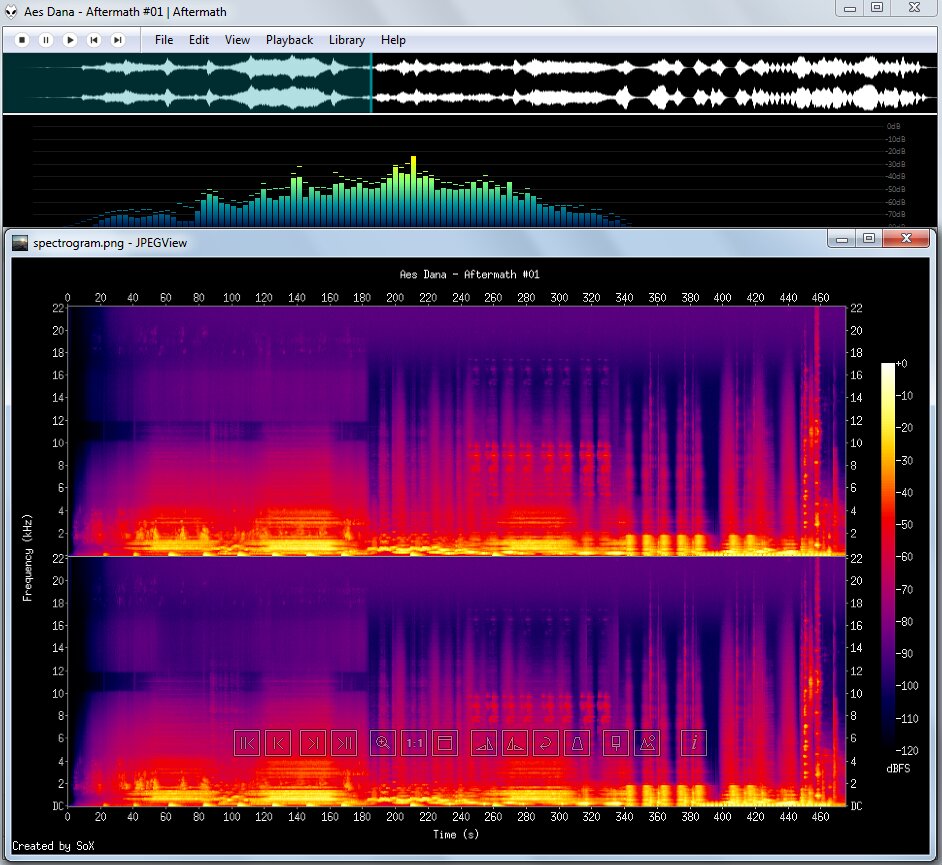Jump to the last image in JPEGView
Screen dimensions: 942x865
click(344, 743)
